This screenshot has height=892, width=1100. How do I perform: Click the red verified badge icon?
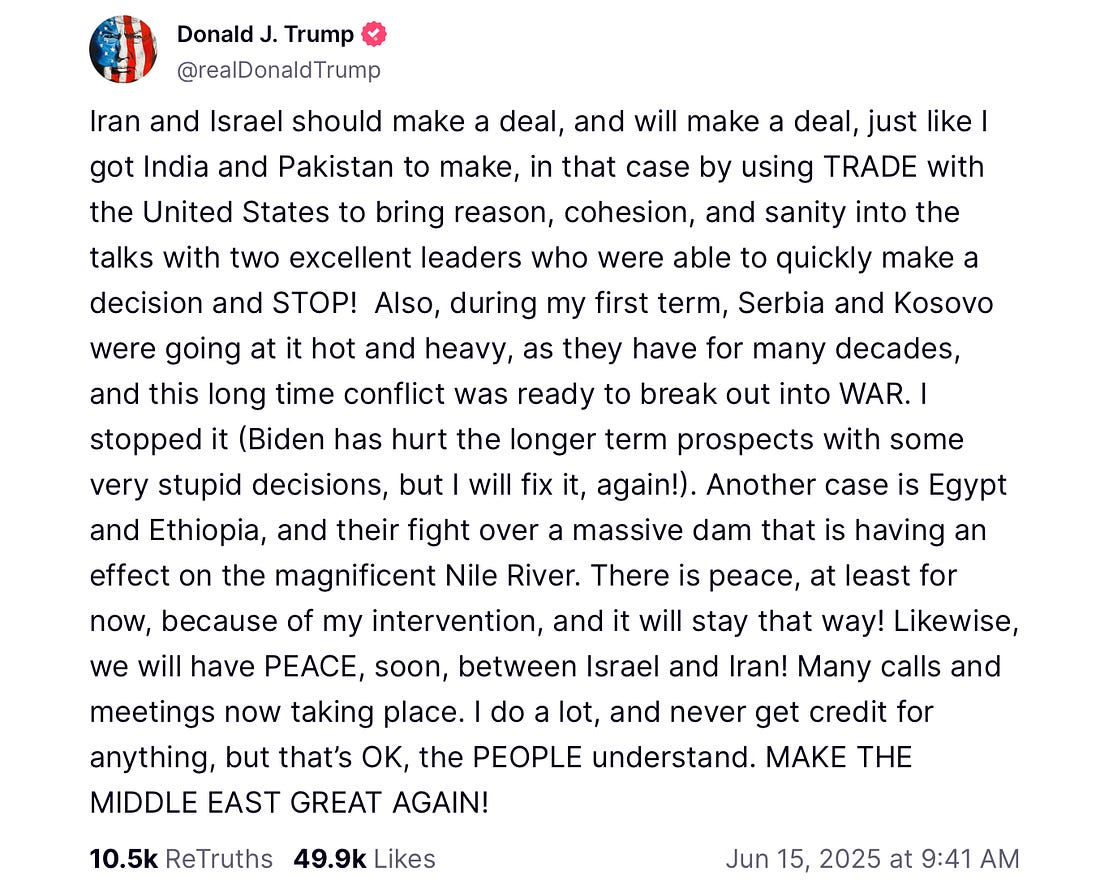tap(375, 35)
